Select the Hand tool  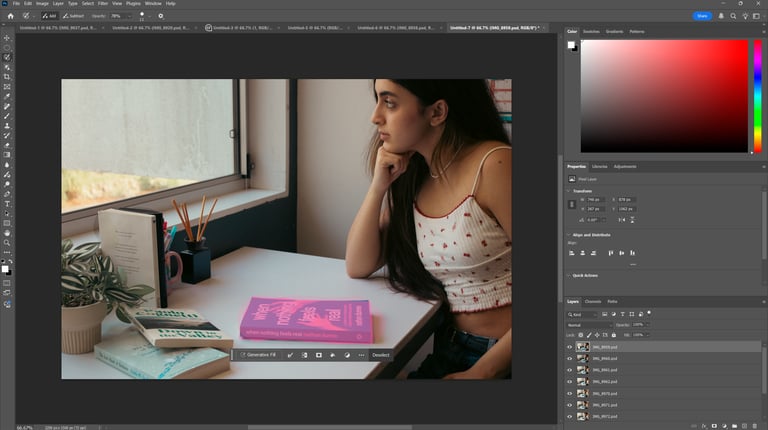click(x=7, y=232)
